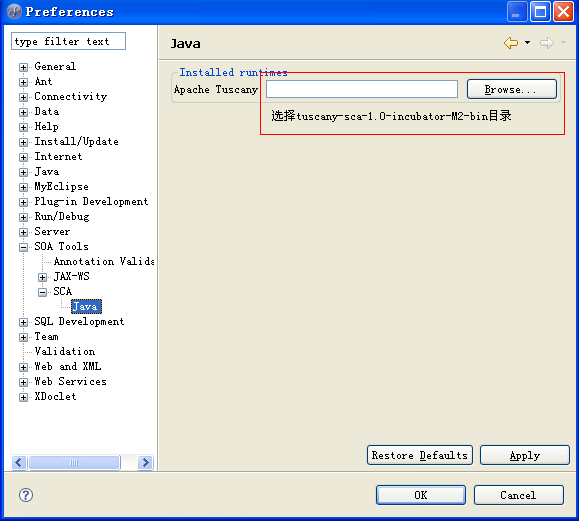Click the Apply button

(525, 455)
